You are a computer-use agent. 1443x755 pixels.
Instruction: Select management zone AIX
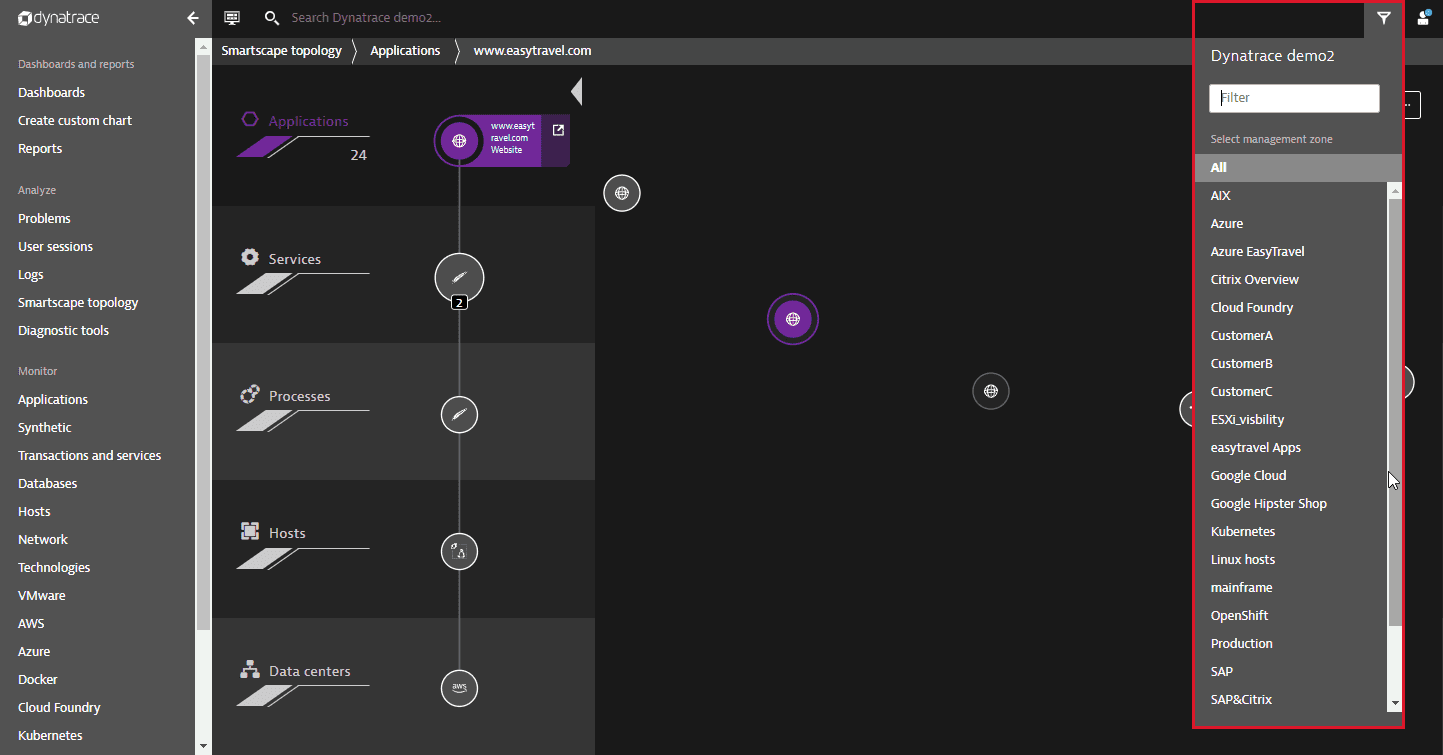(1220, 196)
